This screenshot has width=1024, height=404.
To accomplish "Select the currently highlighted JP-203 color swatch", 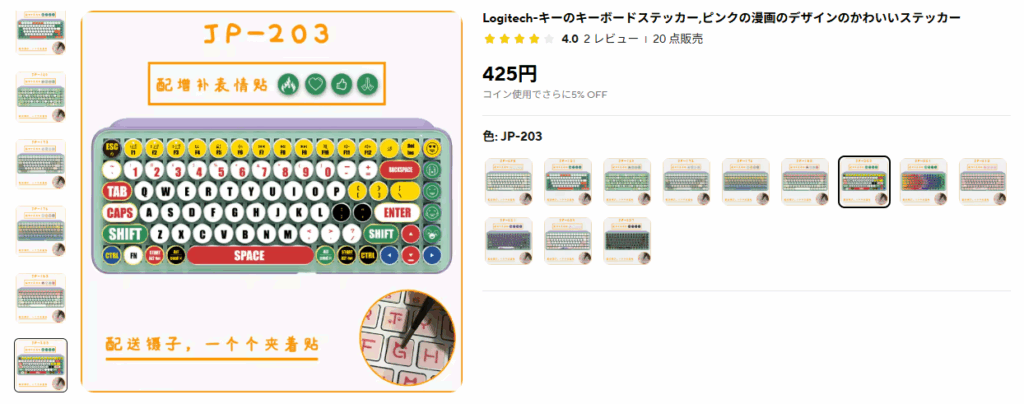I will coord(864,182).
